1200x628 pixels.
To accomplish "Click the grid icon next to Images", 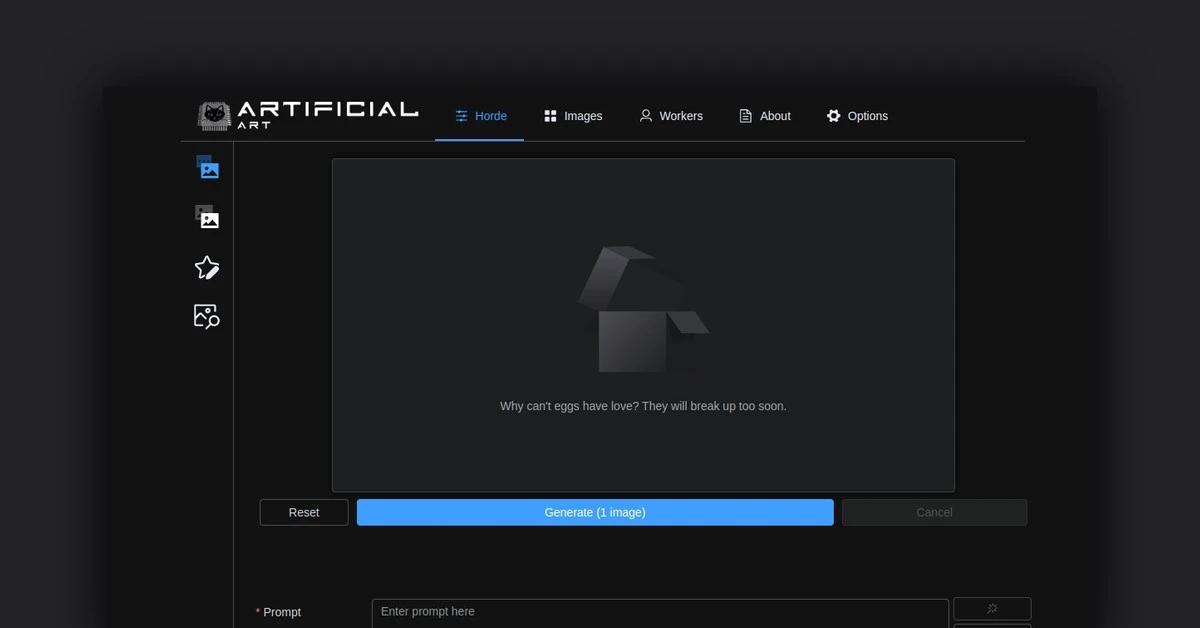I will (x=550, y=116).
